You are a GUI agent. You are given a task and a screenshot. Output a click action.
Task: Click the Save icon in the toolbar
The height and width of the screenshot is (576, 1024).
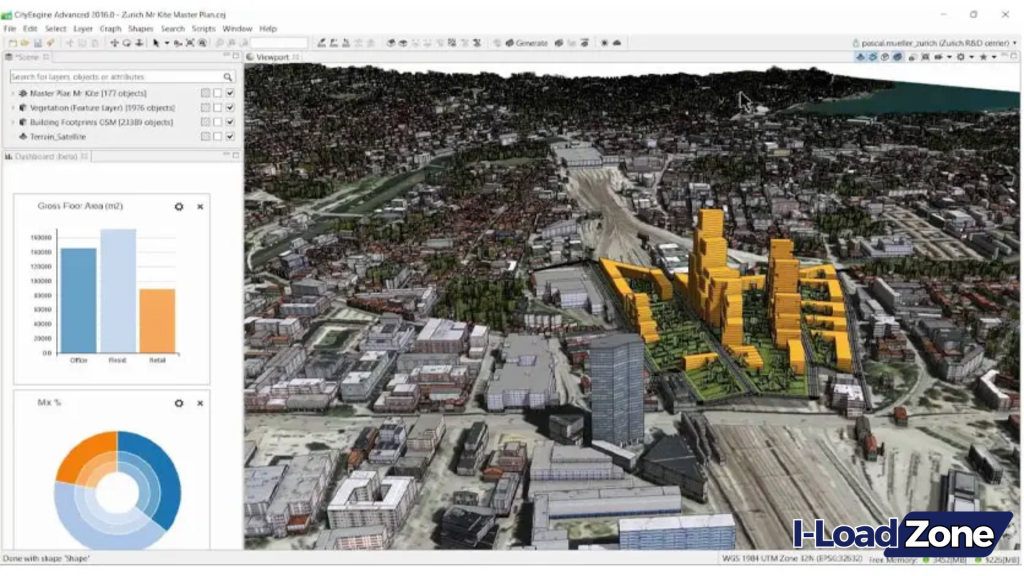tap(36, 43)
